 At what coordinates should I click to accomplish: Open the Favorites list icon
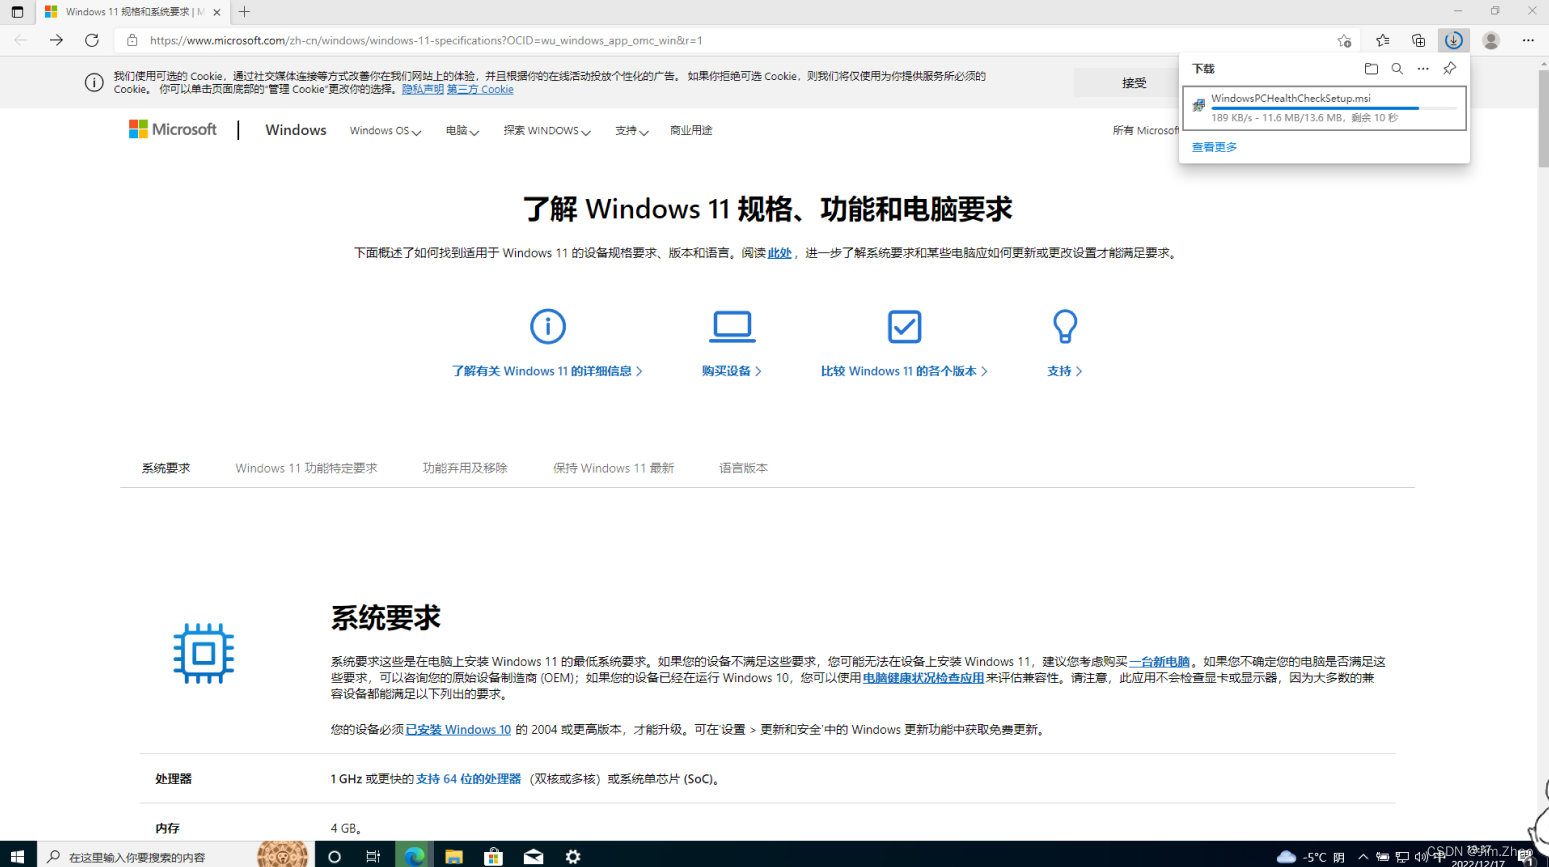click(x=1382, y=41)
